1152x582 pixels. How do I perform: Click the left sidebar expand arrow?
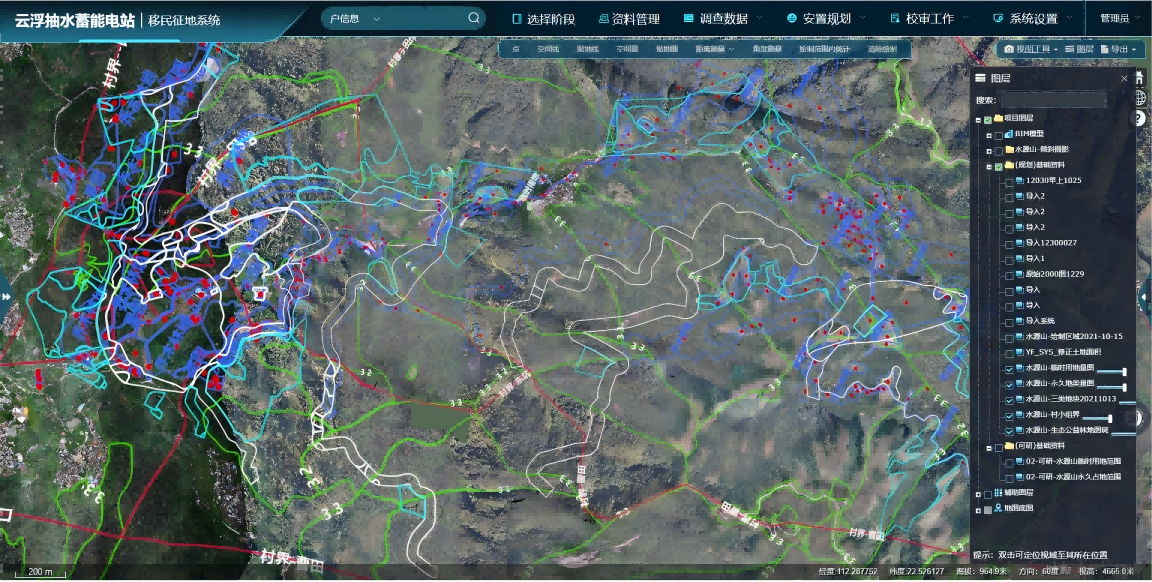coord(6,297)
